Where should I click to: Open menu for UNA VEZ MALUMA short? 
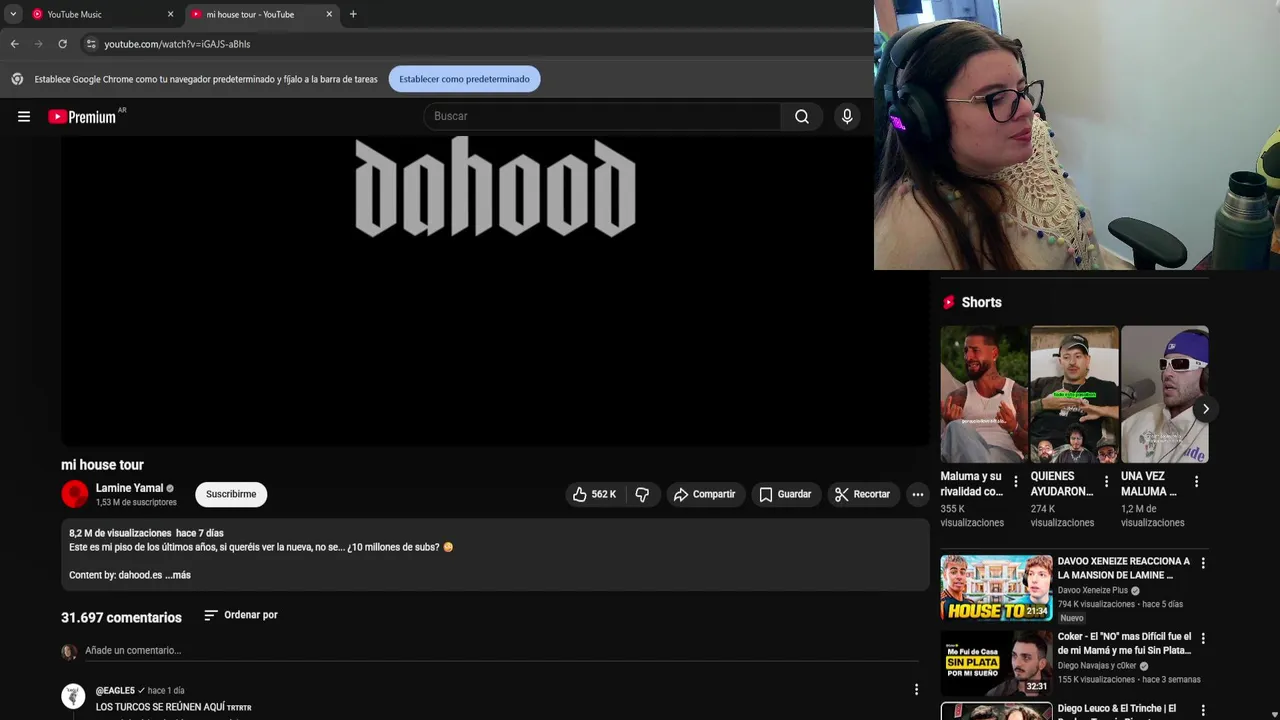pos(1196,482)
